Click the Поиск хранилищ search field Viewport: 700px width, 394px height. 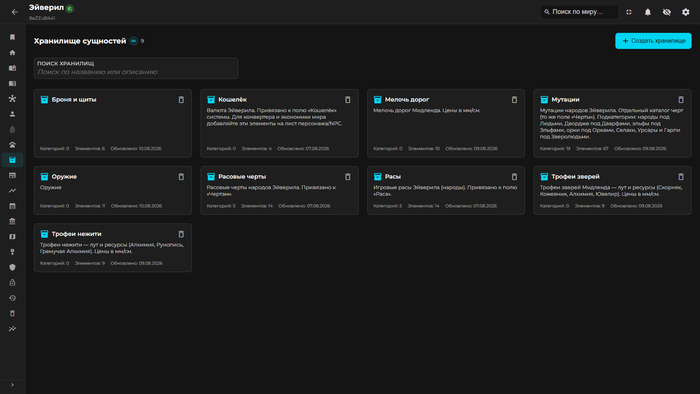(136, 68)
